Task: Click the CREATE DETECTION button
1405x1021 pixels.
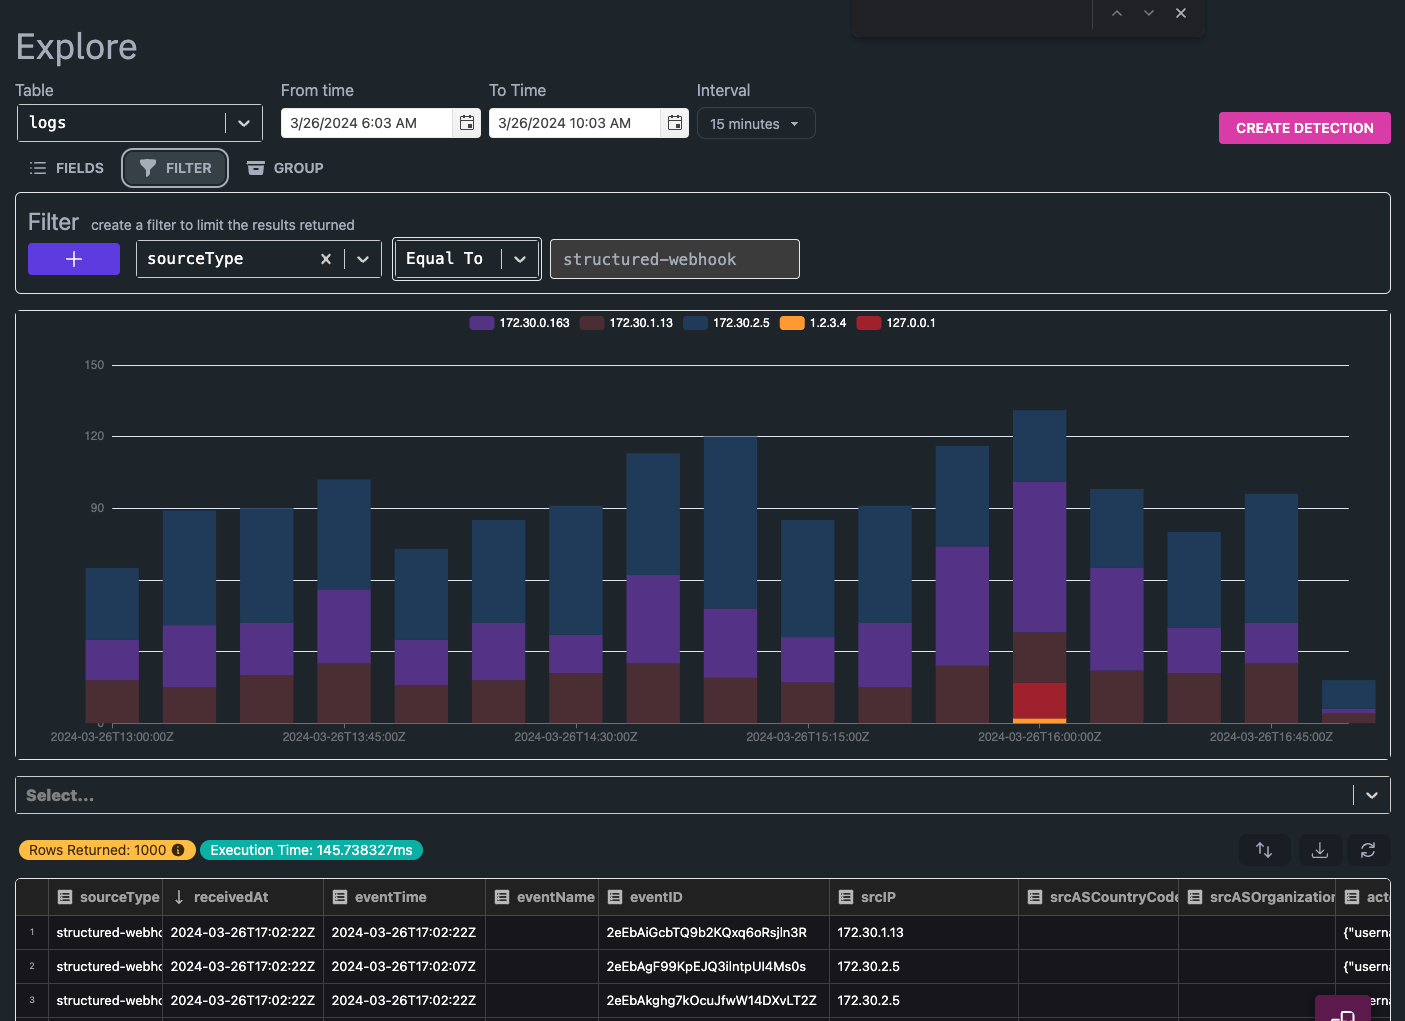Action: (1304, 128)
